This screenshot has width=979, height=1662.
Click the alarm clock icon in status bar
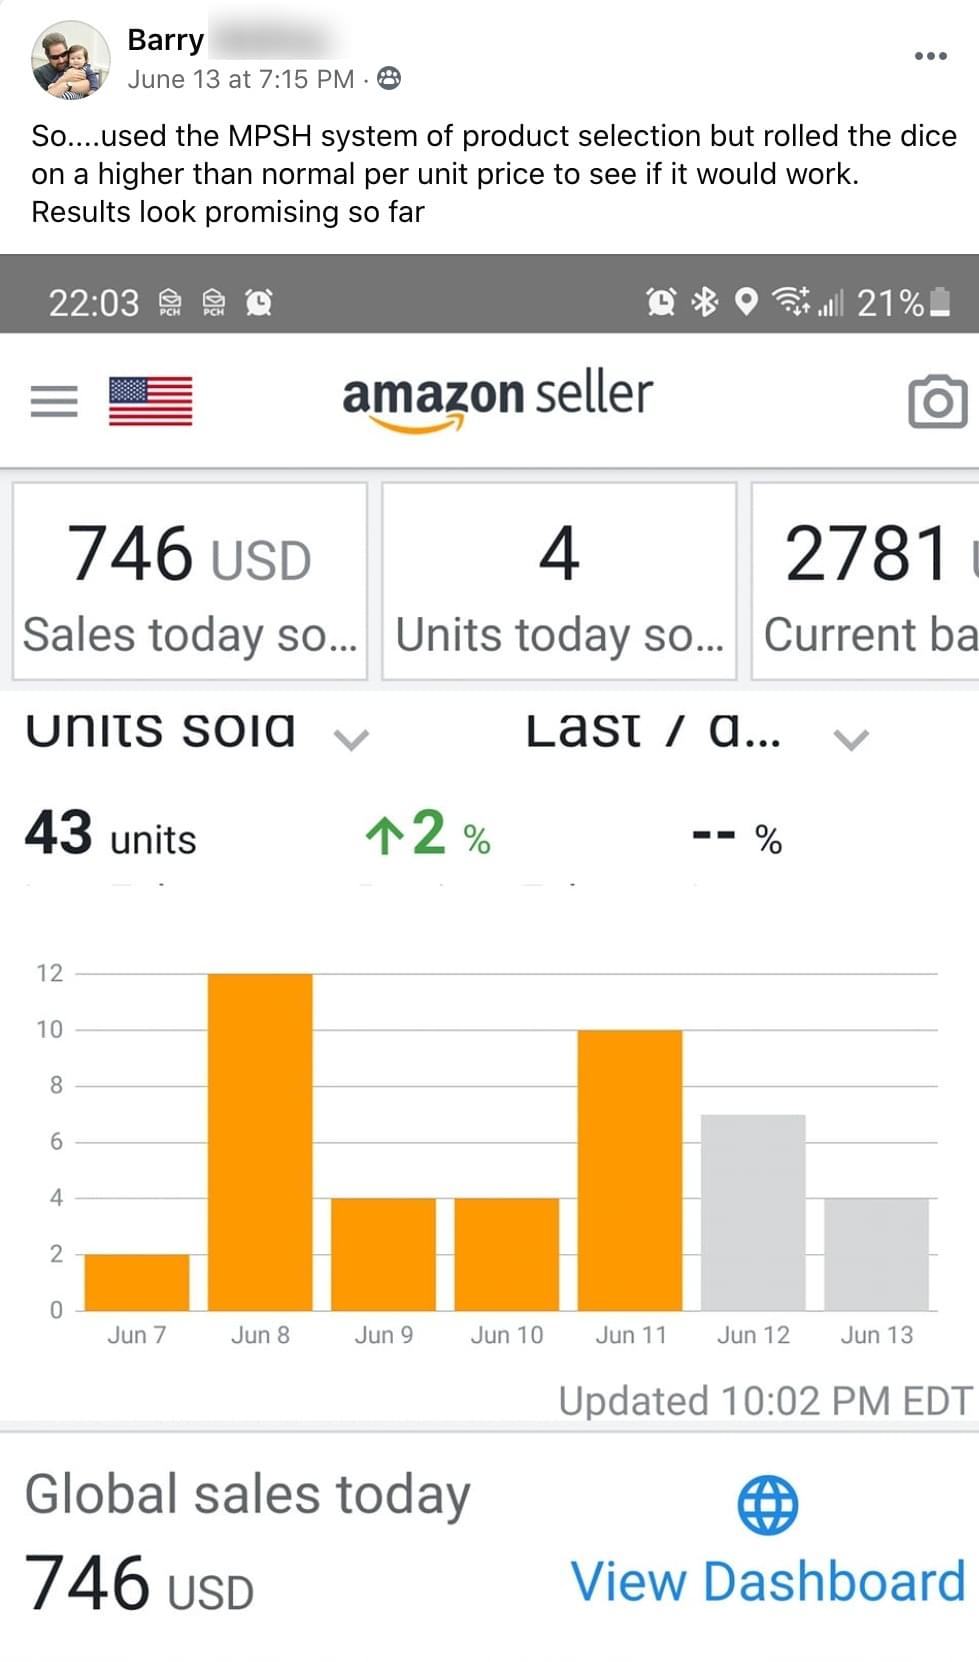coord(660,301)
